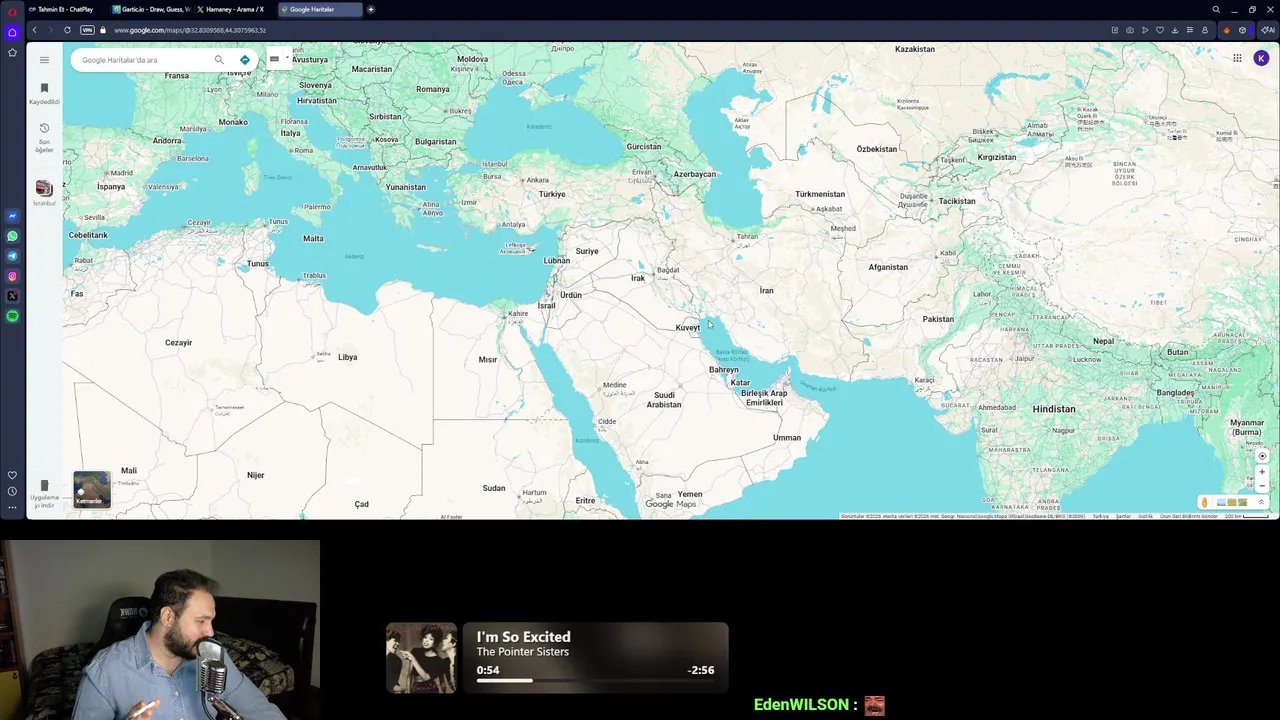Open easy setup sliders icon
The image size is (1280, 720).
pos(1190,30)
